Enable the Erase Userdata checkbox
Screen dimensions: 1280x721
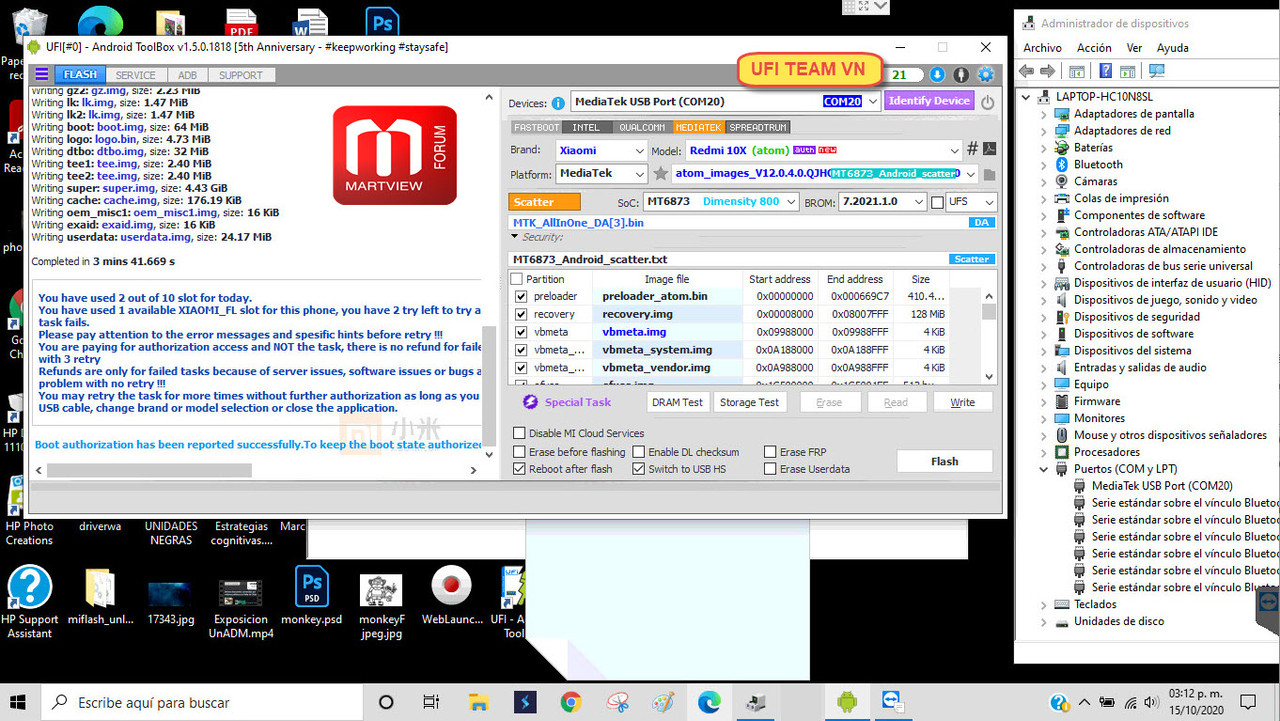pyautogui.click(x=770, y=469)
